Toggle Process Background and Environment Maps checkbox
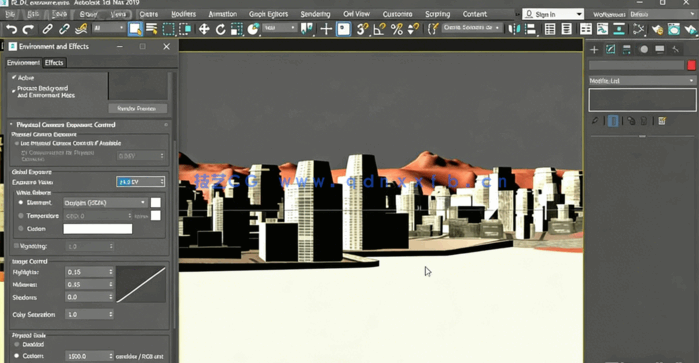Image resolution: width=699 pixels, height=363 pixels. pyautogui.click(x=14, y=91)
